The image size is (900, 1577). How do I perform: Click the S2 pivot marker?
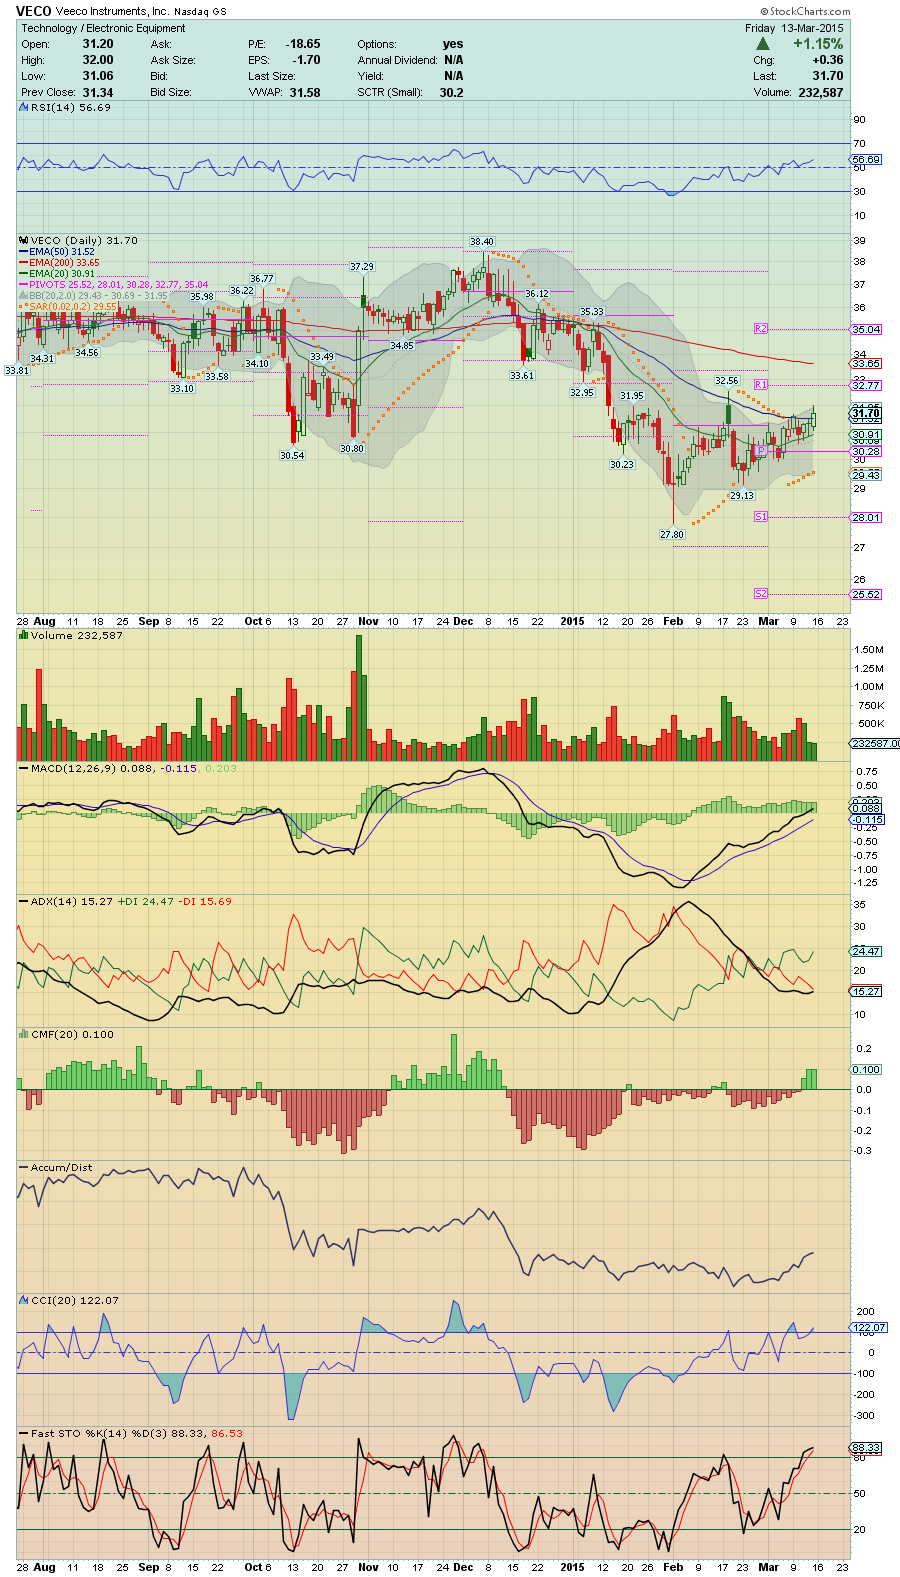click(x=760, y=594)
